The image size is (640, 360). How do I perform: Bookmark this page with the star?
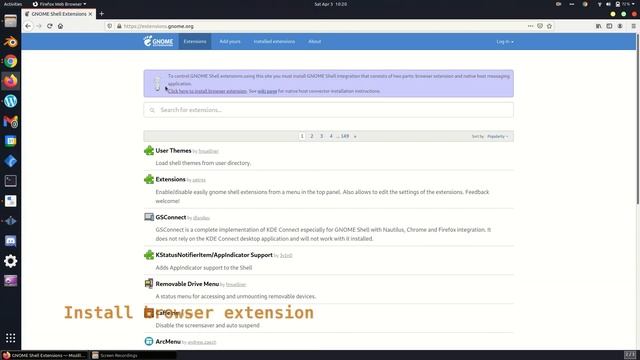click(x=549, y=26)
